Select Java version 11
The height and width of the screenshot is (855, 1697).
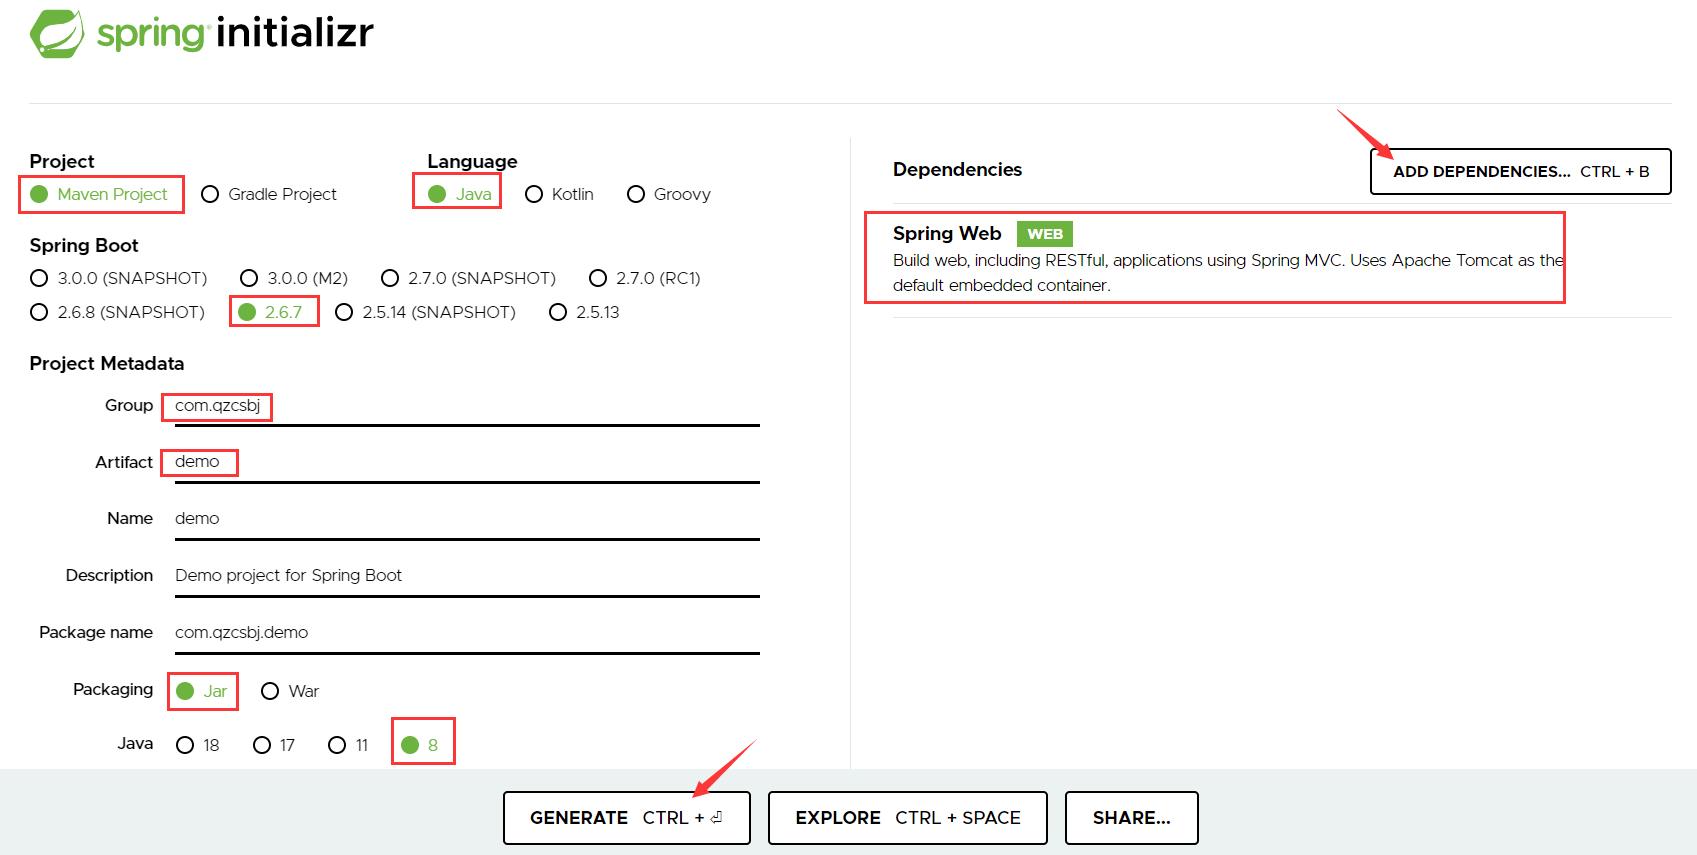(349, 745)
